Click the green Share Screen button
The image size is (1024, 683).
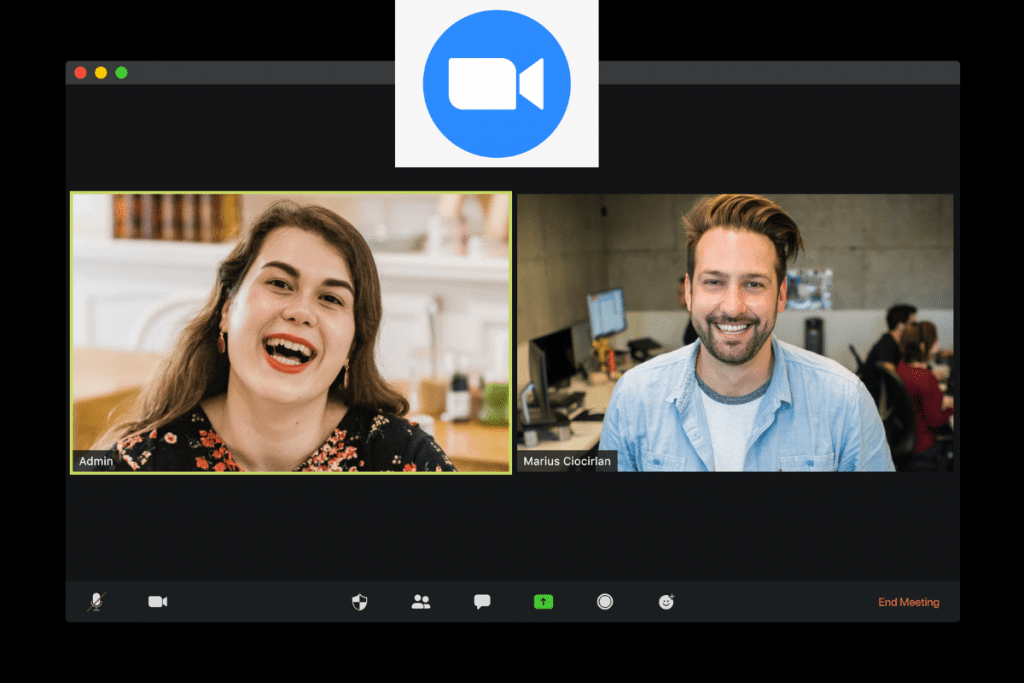[543, 602]
